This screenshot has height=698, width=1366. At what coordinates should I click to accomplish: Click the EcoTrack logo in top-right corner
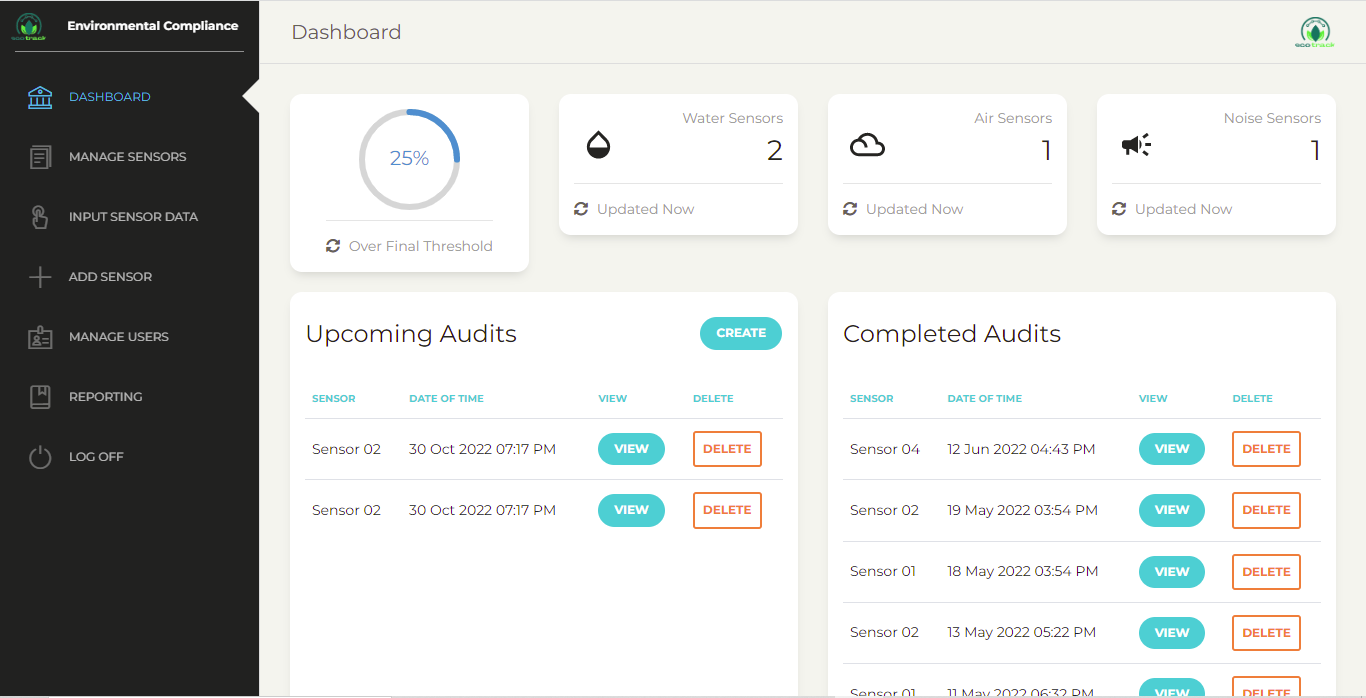1315,32
